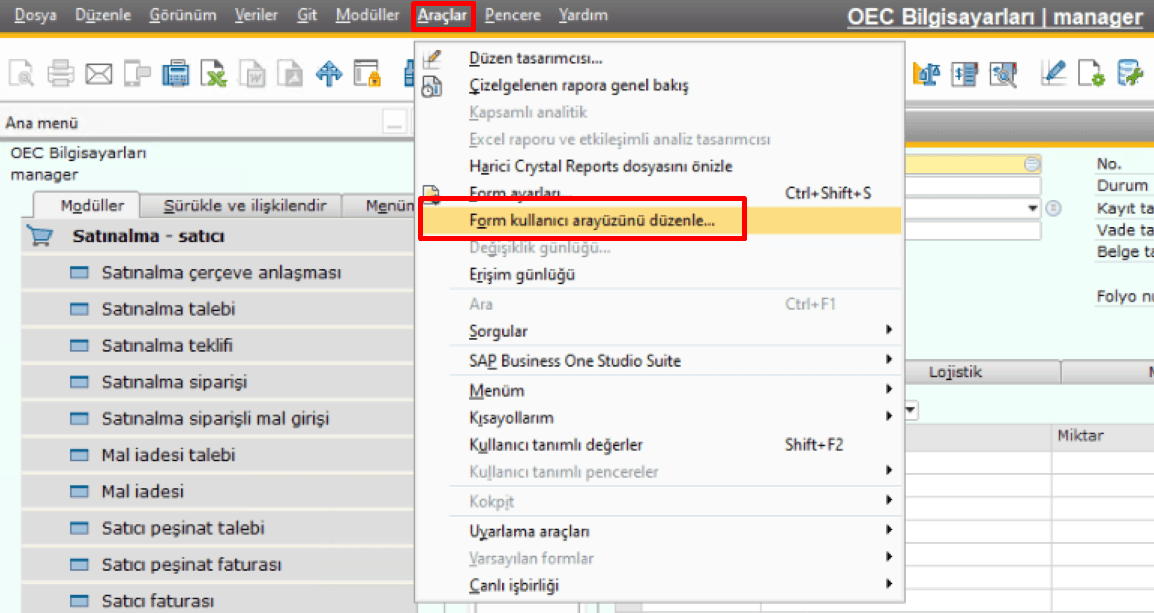Click the payment means dollar-document icon
Screen dimensions: 1154x613
963,73
